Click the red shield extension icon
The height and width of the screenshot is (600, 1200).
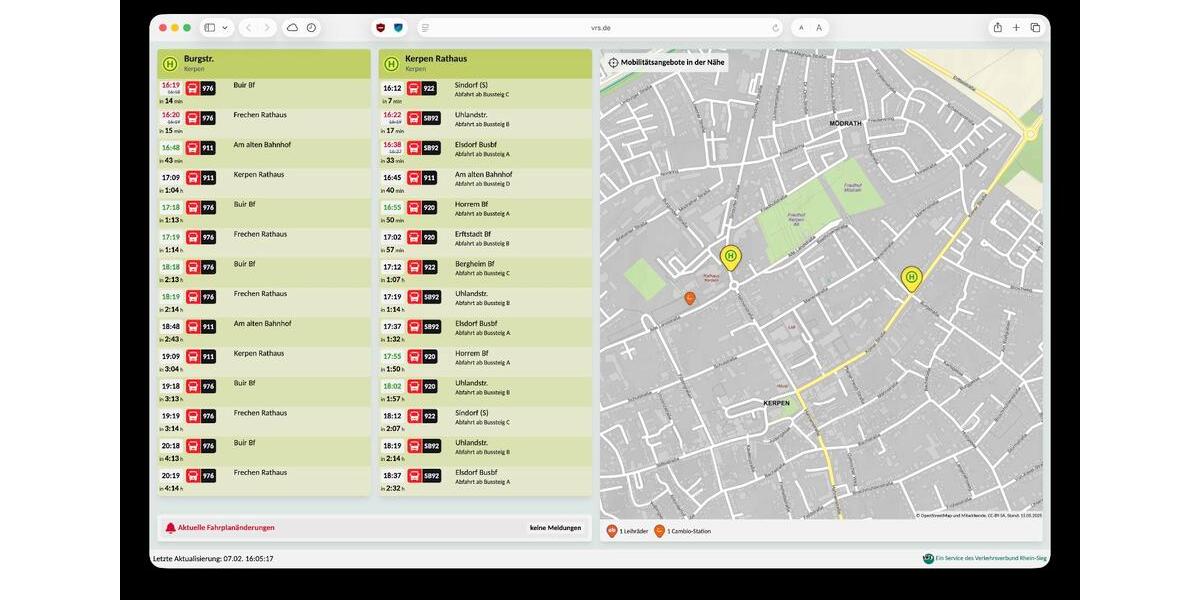[380, 28]
